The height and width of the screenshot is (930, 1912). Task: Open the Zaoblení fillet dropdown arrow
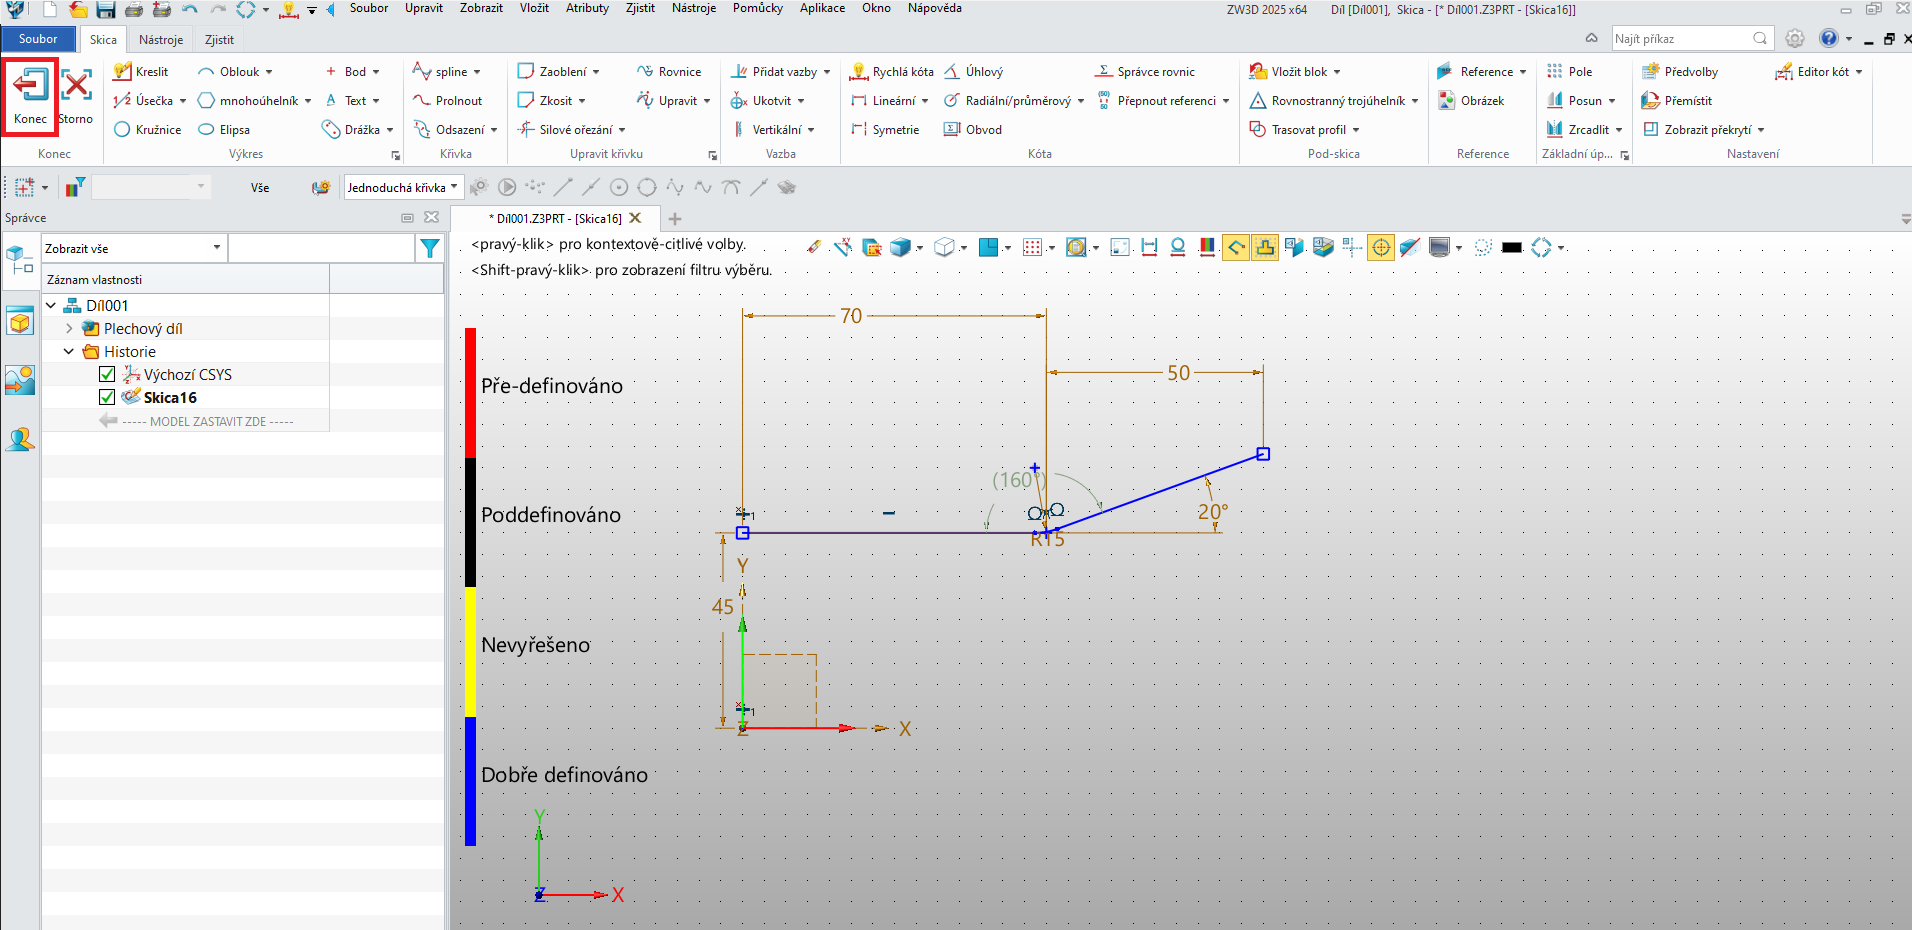pos(596,72)
